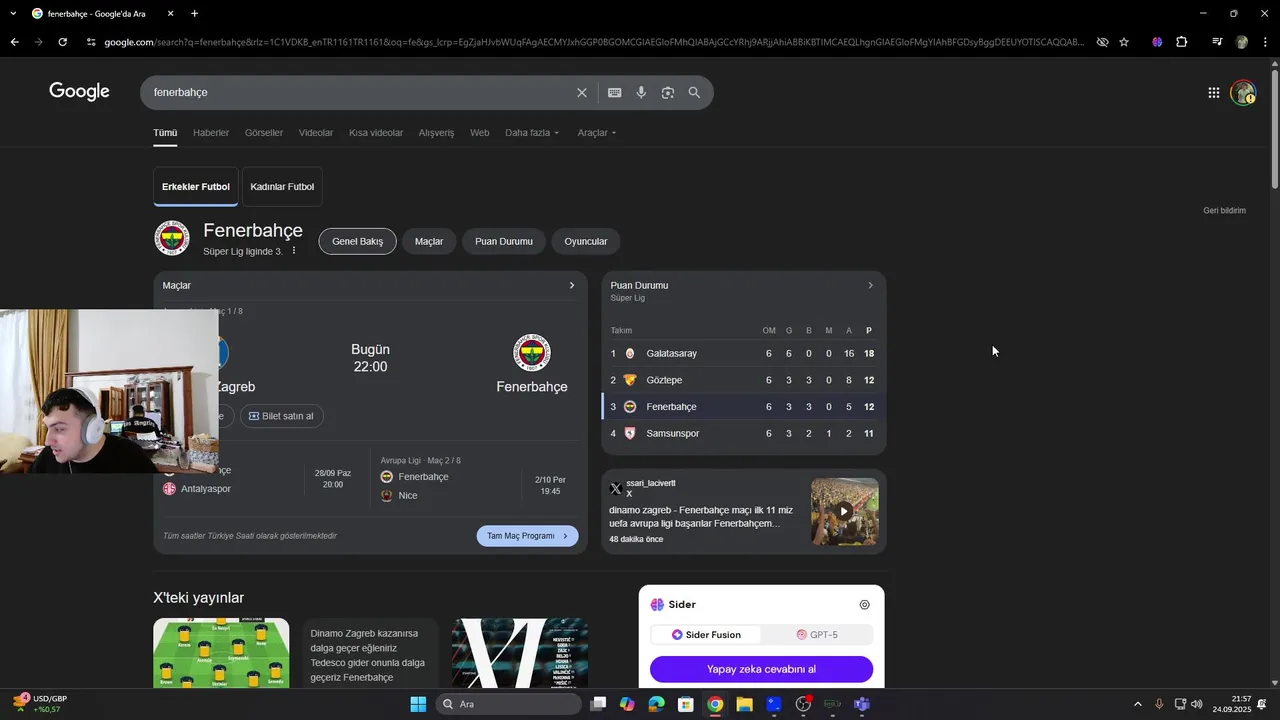1280x720 pixels.
Task: Open the Windows Start menu
Action: tap(418, 704)
